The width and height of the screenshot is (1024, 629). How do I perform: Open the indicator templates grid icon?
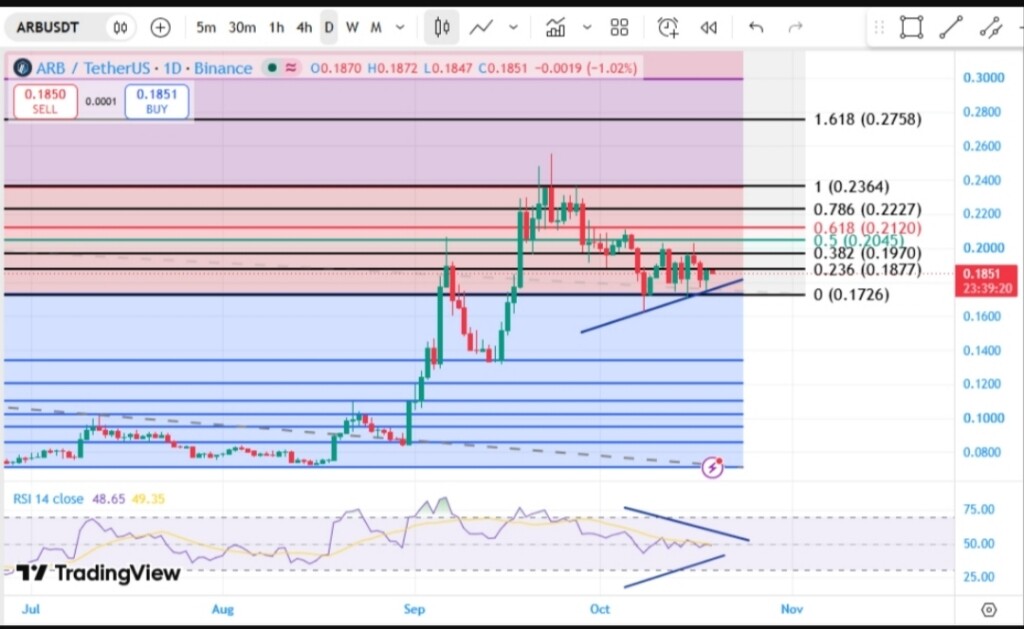click(619, 27)
